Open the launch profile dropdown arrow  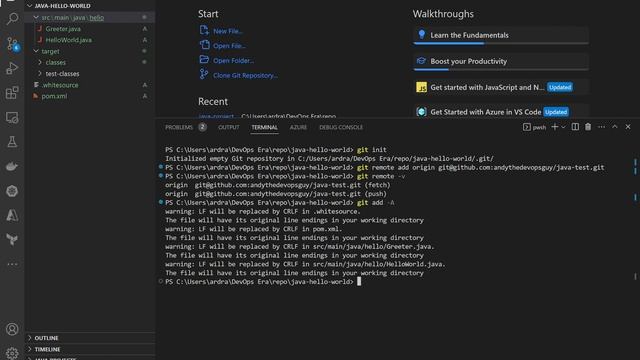point(563,127)
